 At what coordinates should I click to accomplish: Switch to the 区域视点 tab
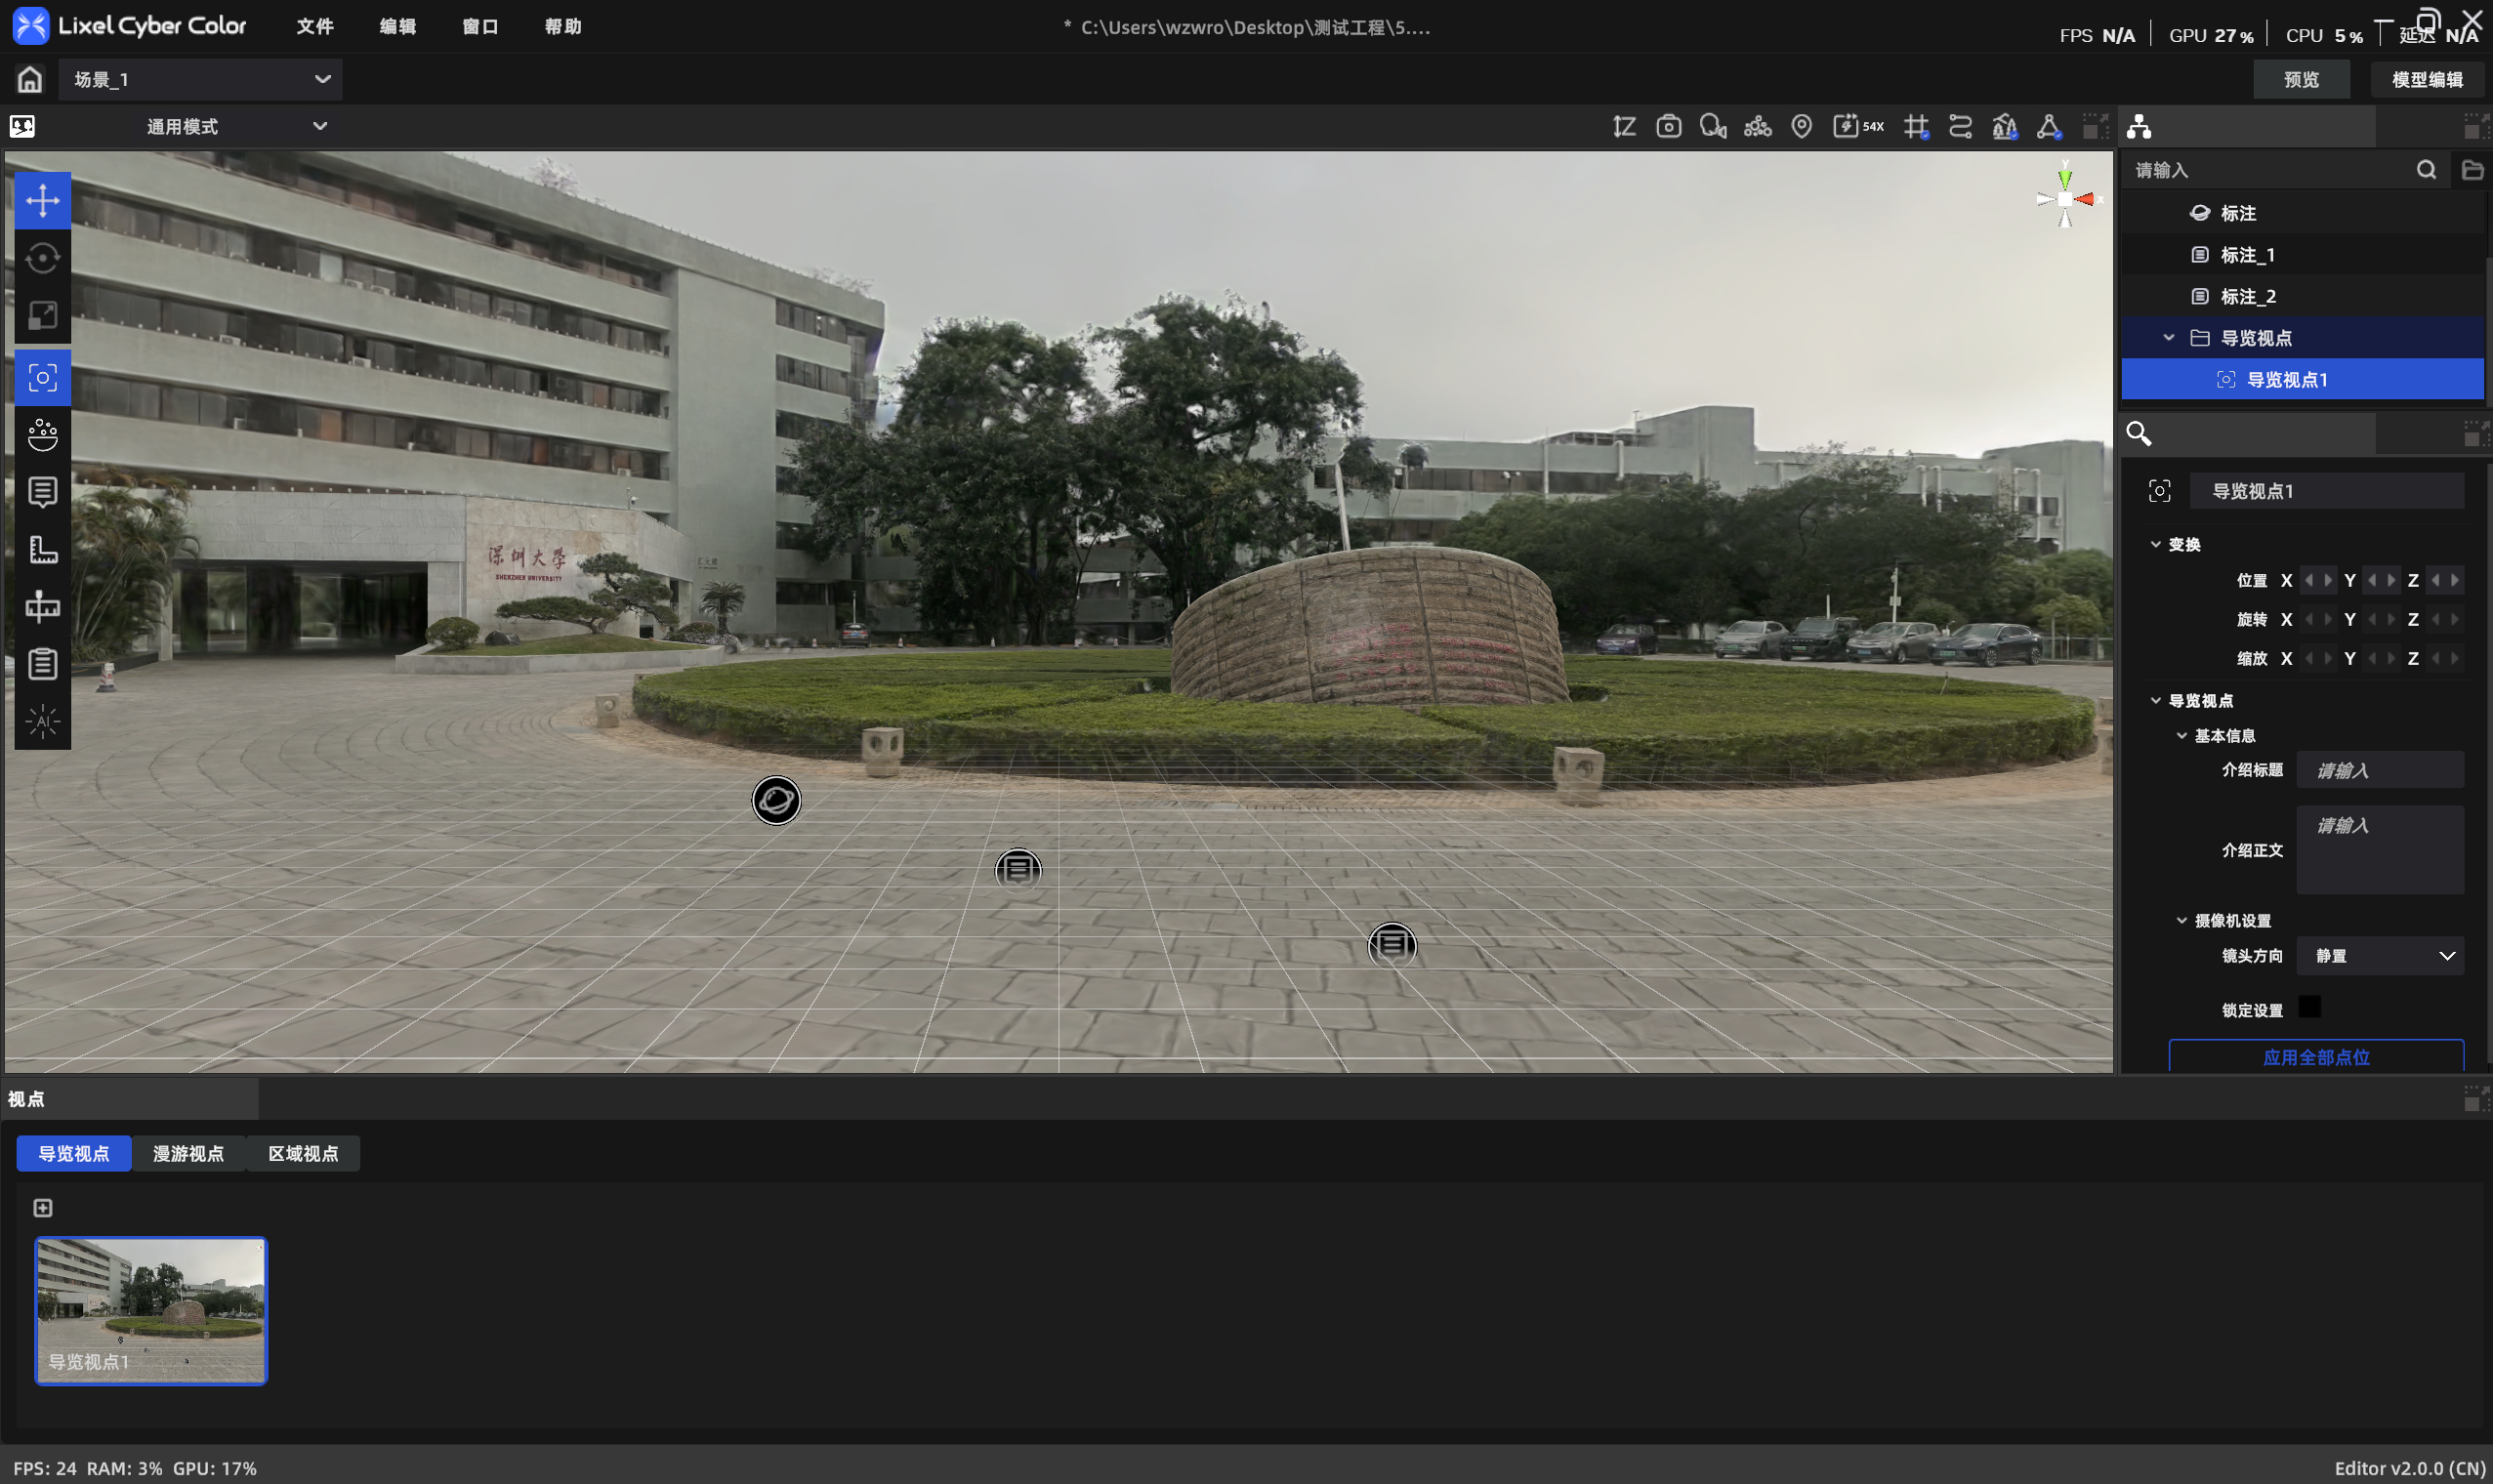(303, 1154)
